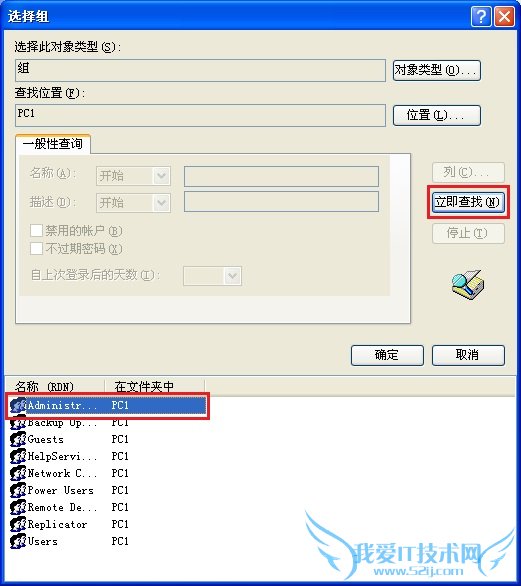Click the Administrators group icon
Viewport: 521px width, 586px height.
[18, 405]
